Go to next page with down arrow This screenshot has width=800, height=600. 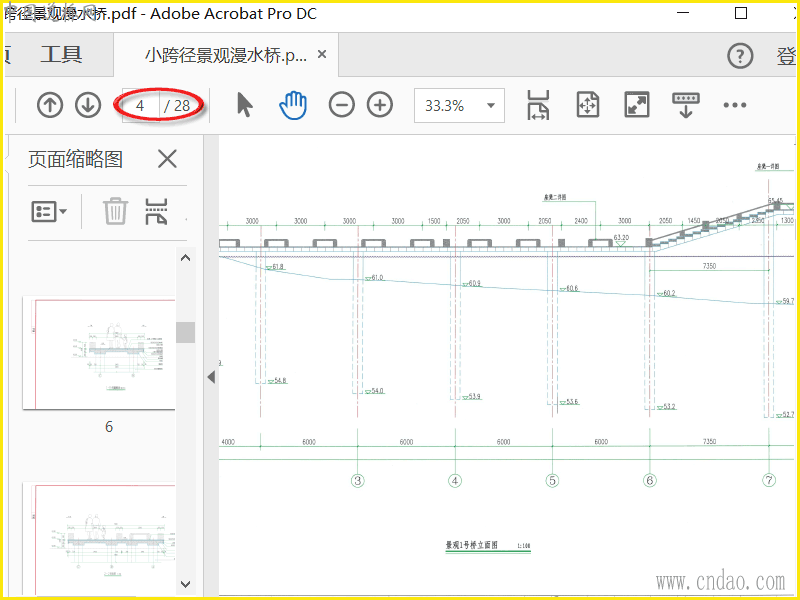(88, 106)
